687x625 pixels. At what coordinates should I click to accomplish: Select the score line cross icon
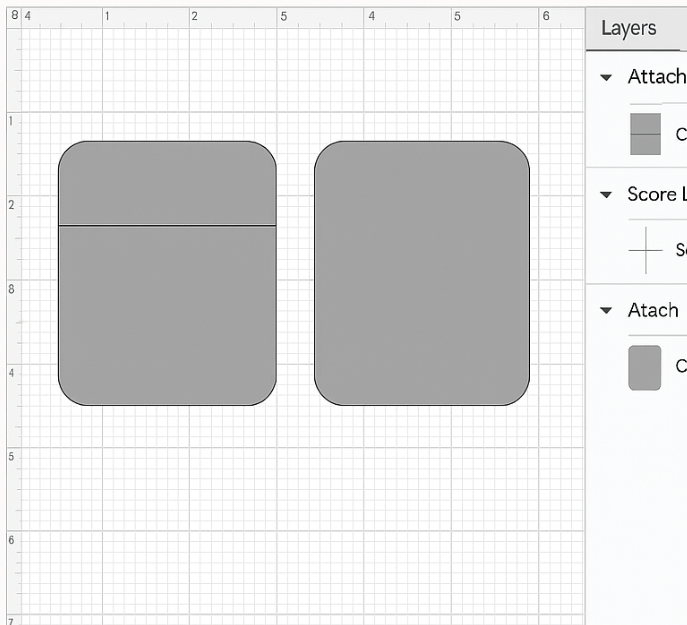[x=645, y=250]
